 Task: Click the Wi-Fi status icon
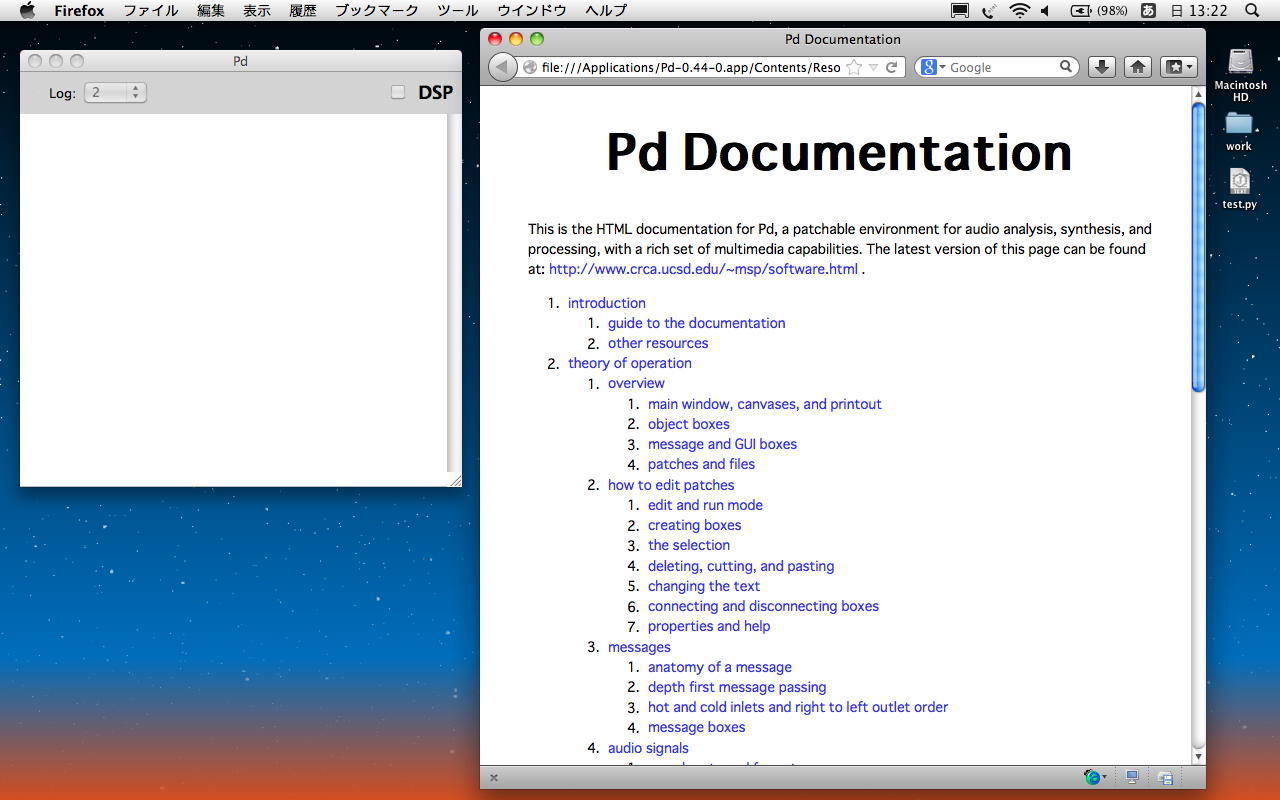1020,11
